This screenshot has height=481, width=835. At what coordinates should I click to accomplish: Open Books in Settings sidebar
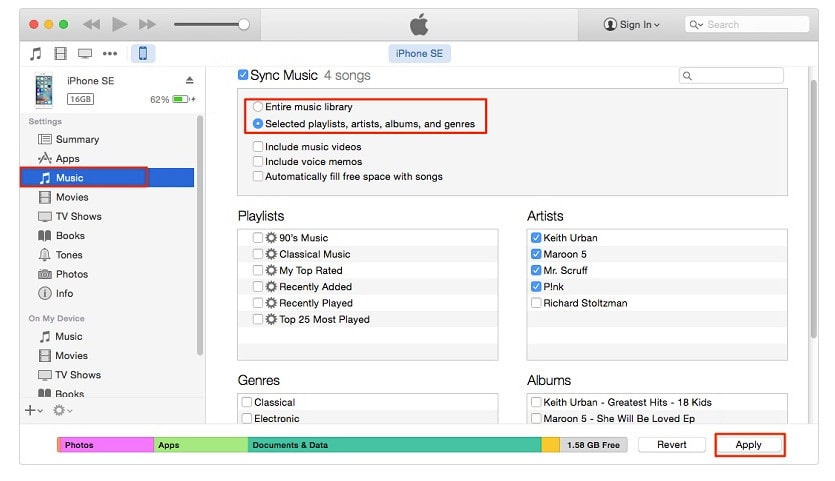(70, 235)
